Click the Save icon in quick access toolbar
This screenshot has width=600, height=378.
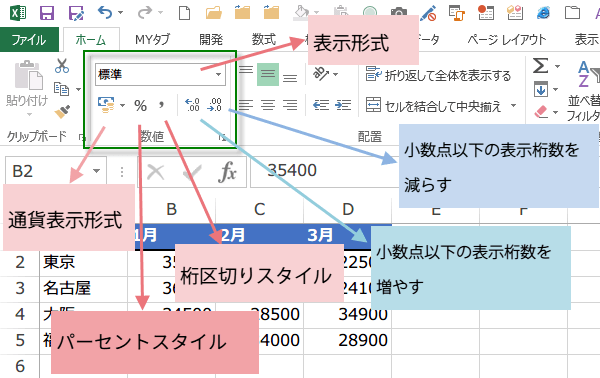pos(47,13)
